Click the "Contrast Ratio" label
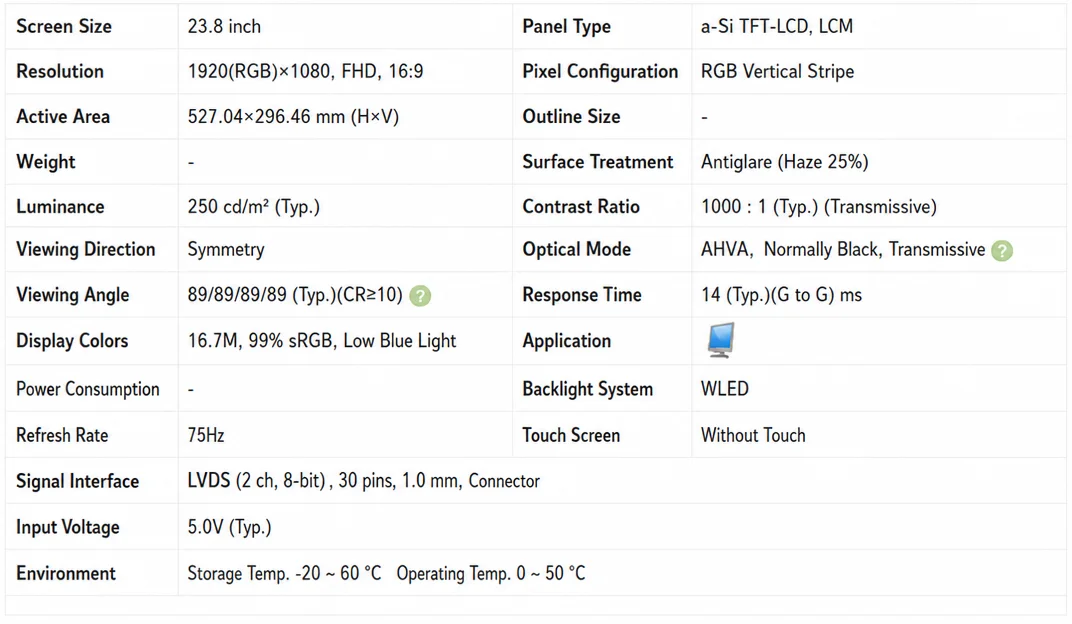 pyautogui.click(x=581, y=206)
